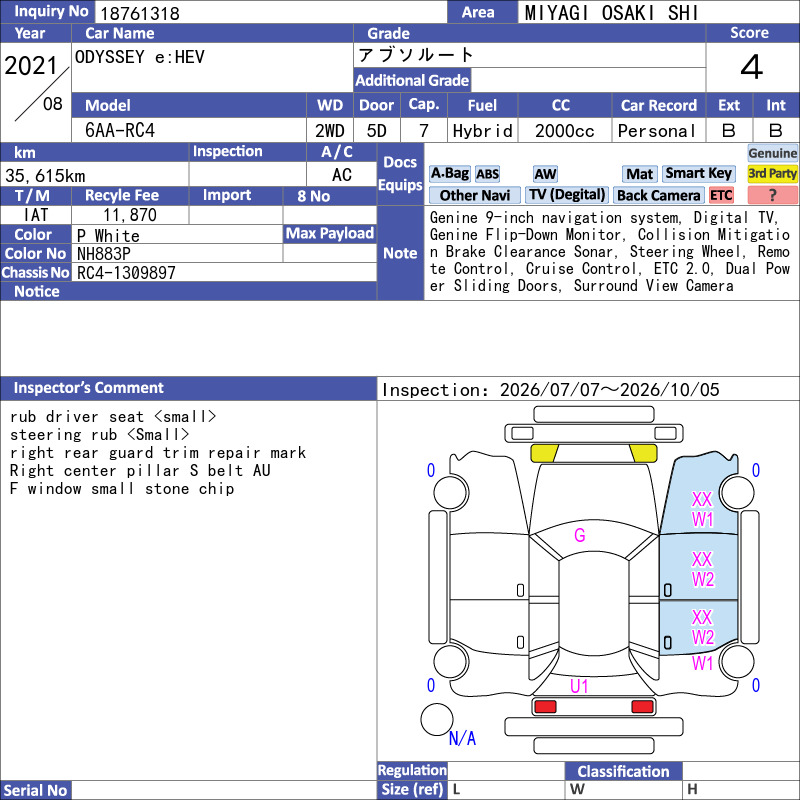Click the Other Navi badge
The image size is (800, 800).
point(474,195)
